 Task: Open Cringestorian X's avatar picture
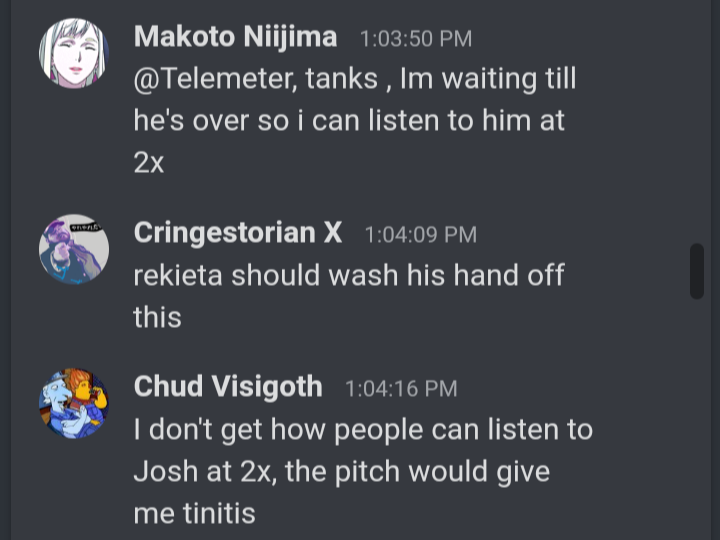(x=74, y=249)
